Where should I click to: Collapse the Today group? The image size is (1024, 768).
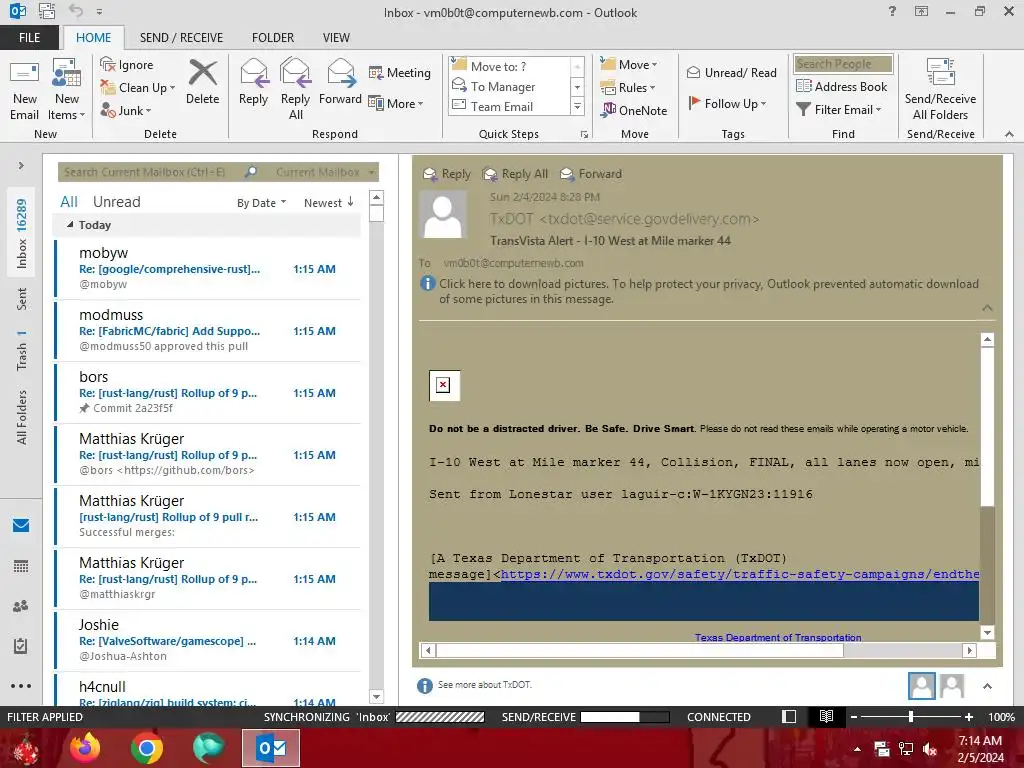pos(71,225)
